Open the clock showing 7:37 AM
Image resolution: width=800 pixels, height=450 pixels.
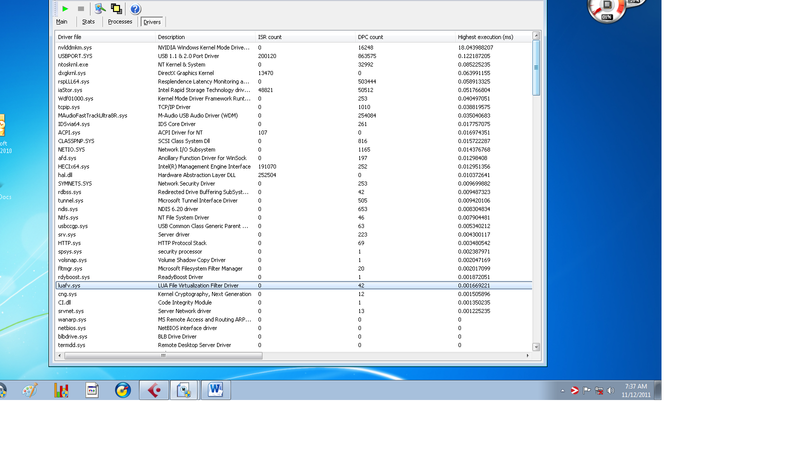636,391
